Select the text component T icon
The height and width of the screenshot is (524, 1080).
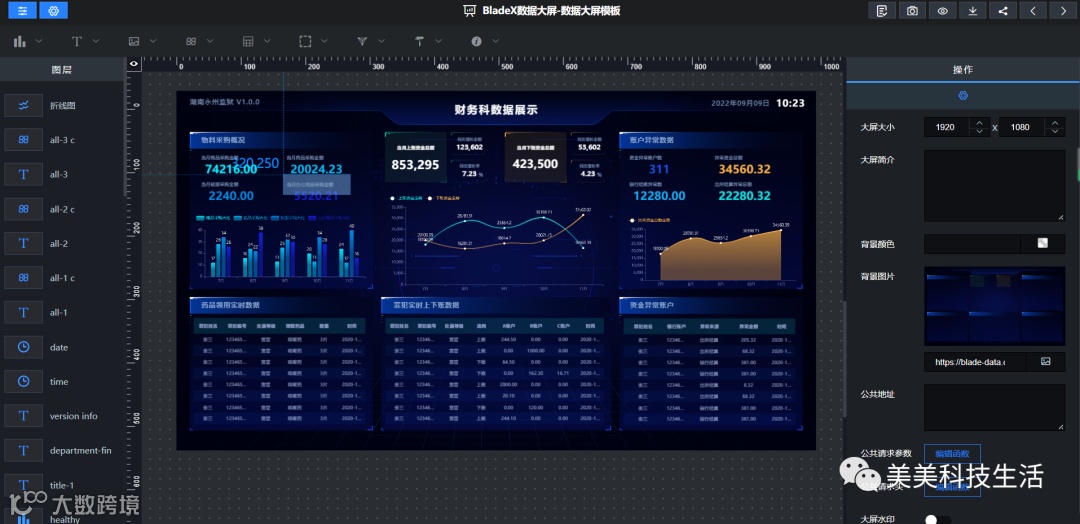pos(76,41)
